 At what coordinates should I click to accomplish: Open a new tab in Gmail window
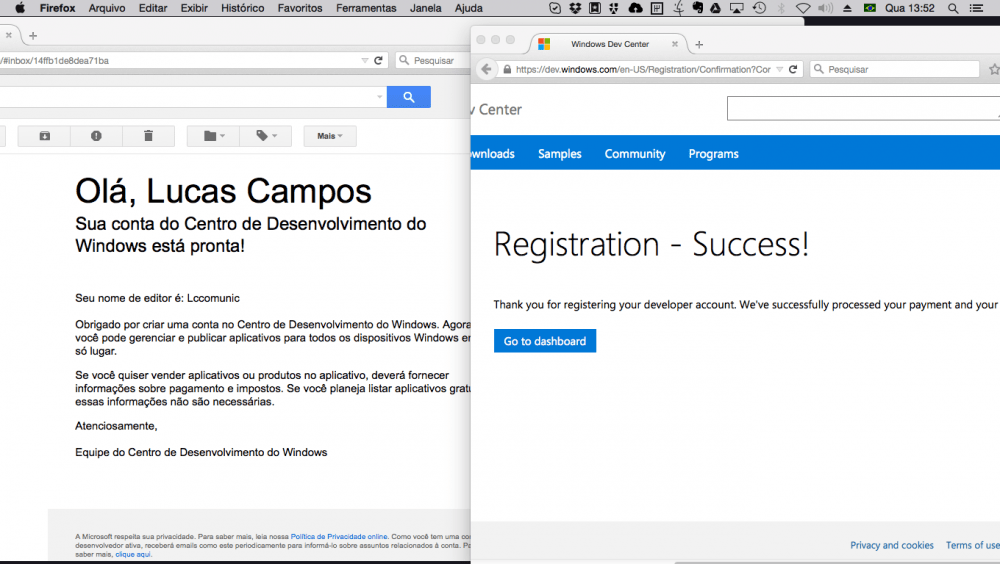(33, 36)
